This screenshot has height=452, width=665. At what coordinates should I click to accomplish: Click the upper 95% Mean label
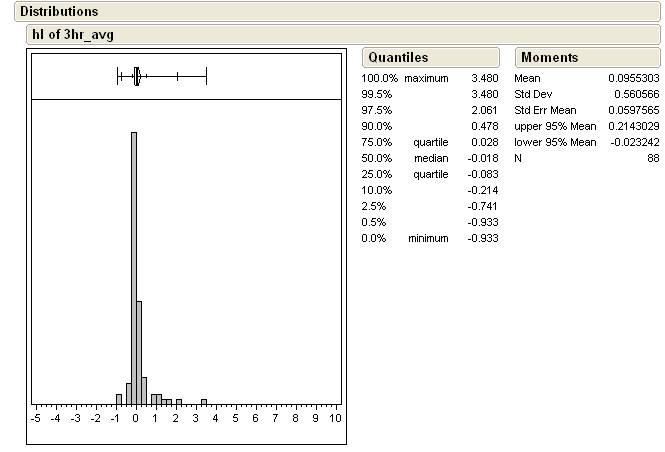click(x=554, y=126)
